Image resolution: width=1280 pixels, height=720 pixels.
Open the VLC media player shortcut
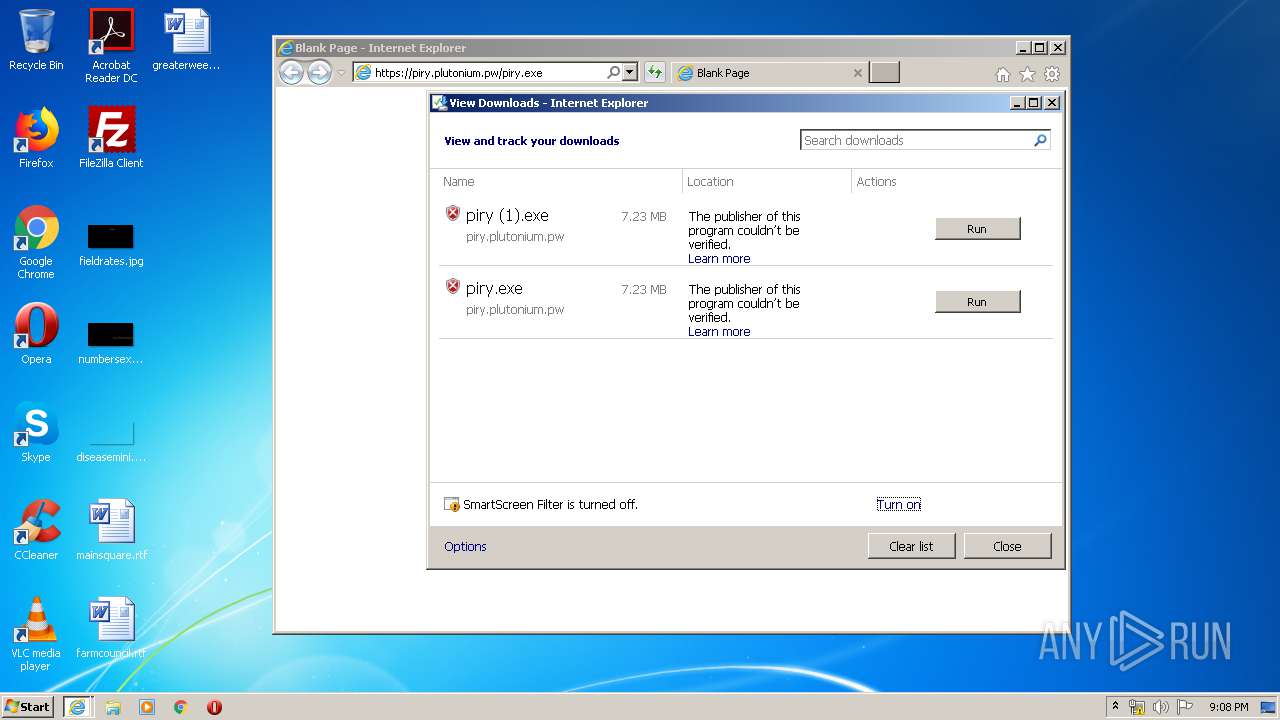coord(36,634)
